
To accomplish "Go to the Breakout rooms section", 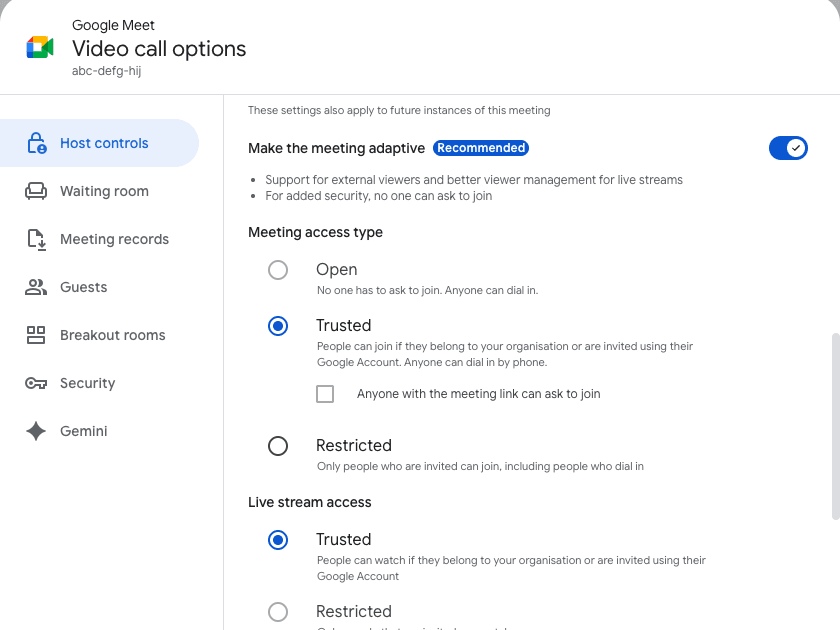I will [112, 335].
